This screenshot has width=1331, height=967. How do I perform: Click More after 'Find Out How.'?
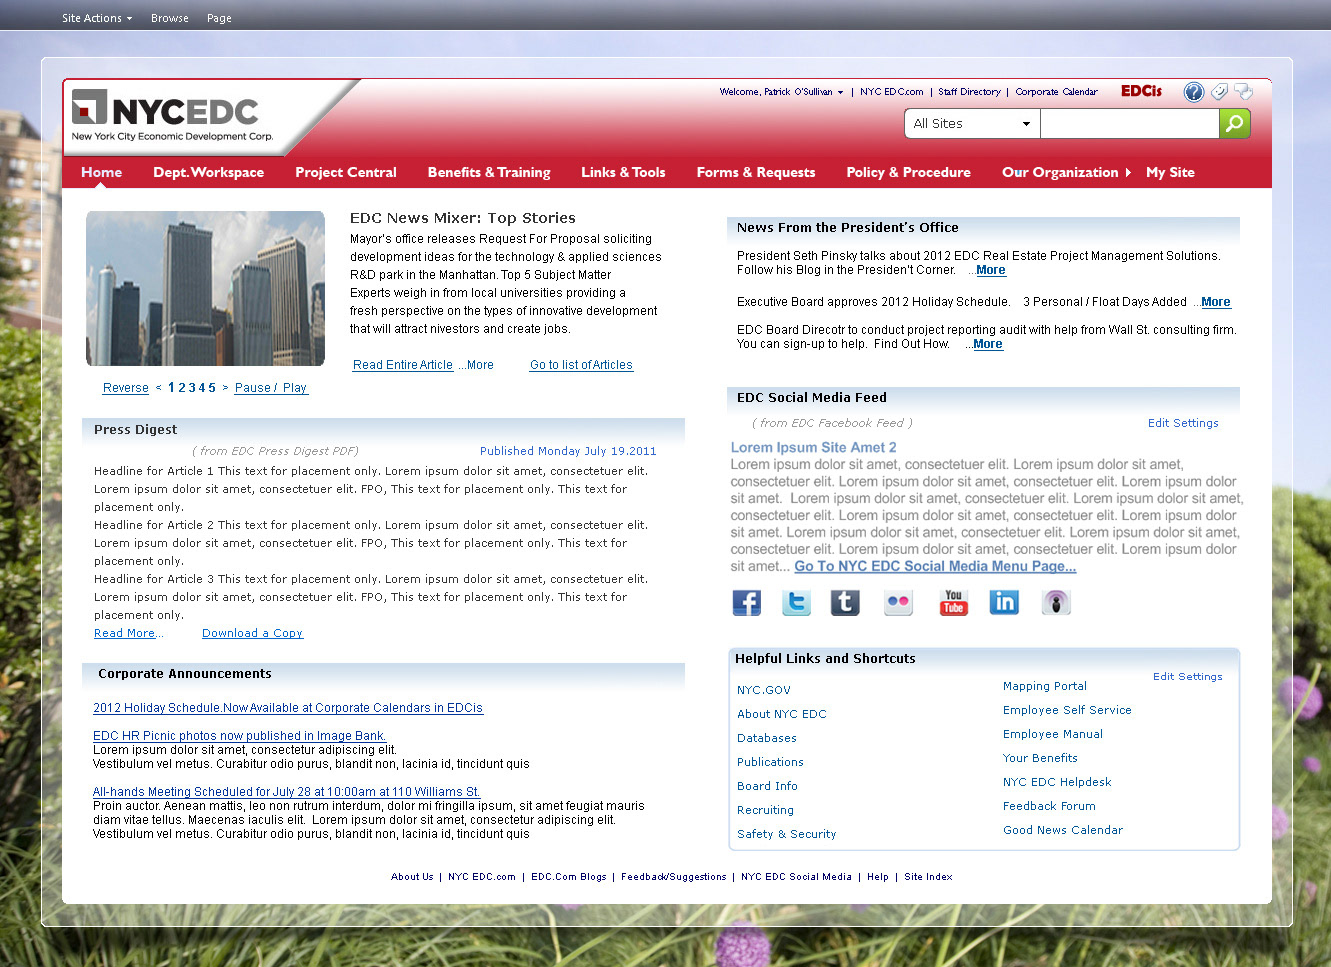(x=988, y=344)
